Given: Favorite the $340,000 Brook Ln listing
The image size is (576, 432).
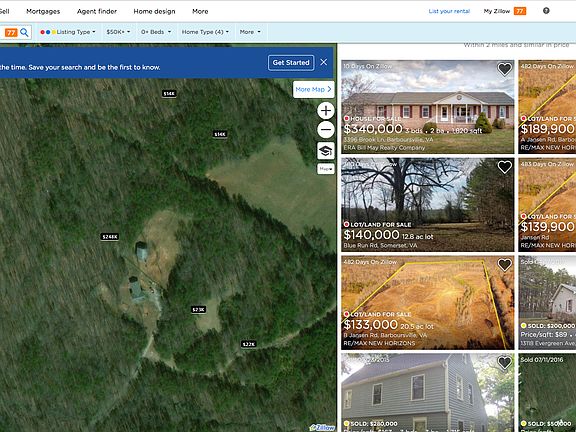Looking at the screenshot, I should pos(504,69).
